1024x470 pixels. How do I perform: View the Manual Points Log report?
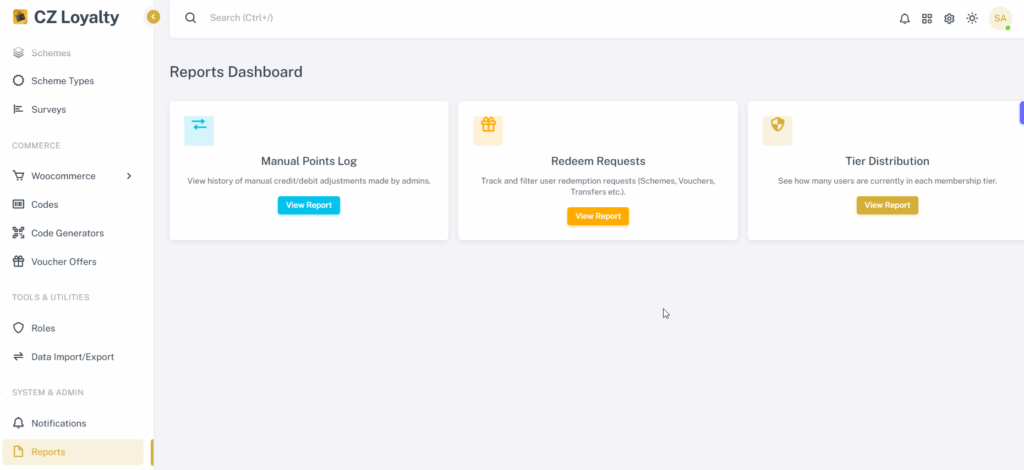point(309,205)
